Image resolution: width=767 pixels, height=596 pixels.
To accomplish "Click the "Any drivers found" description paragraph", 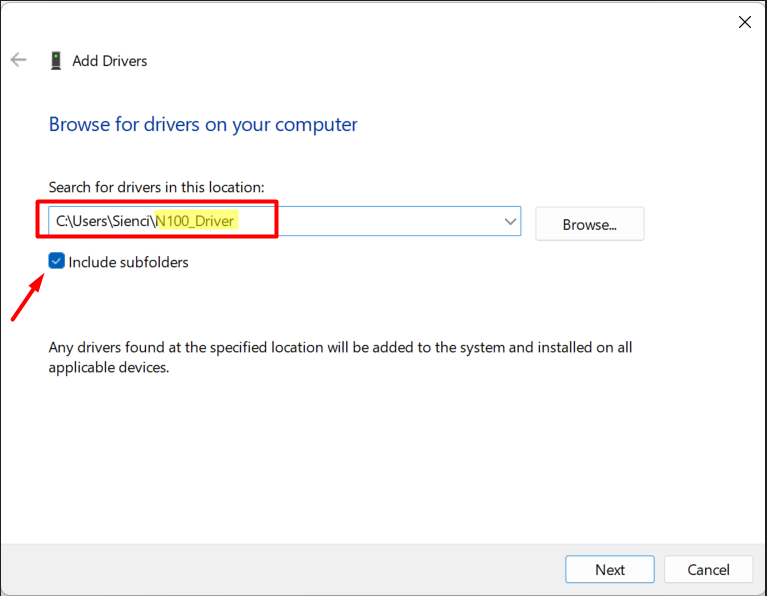I will coord(340,357).
